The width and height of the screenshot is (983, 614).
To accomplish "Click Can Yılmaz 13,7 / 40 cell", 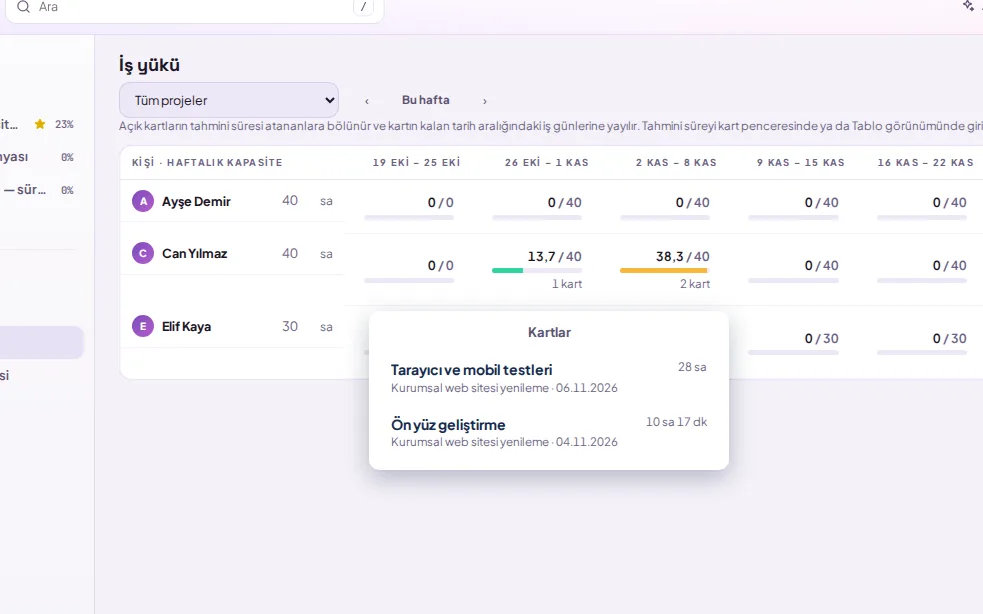I will 537,269.
